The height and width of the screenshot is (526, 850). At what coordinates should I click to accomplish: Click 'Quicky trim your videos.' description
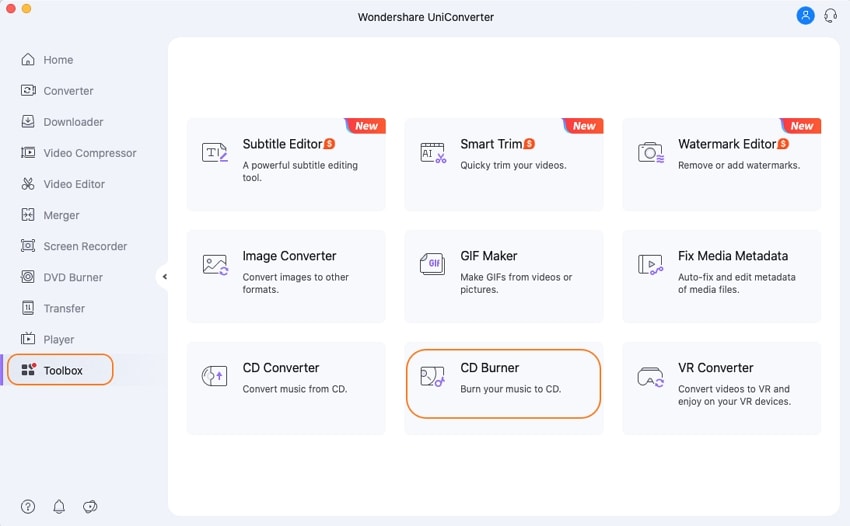(513, 165)
